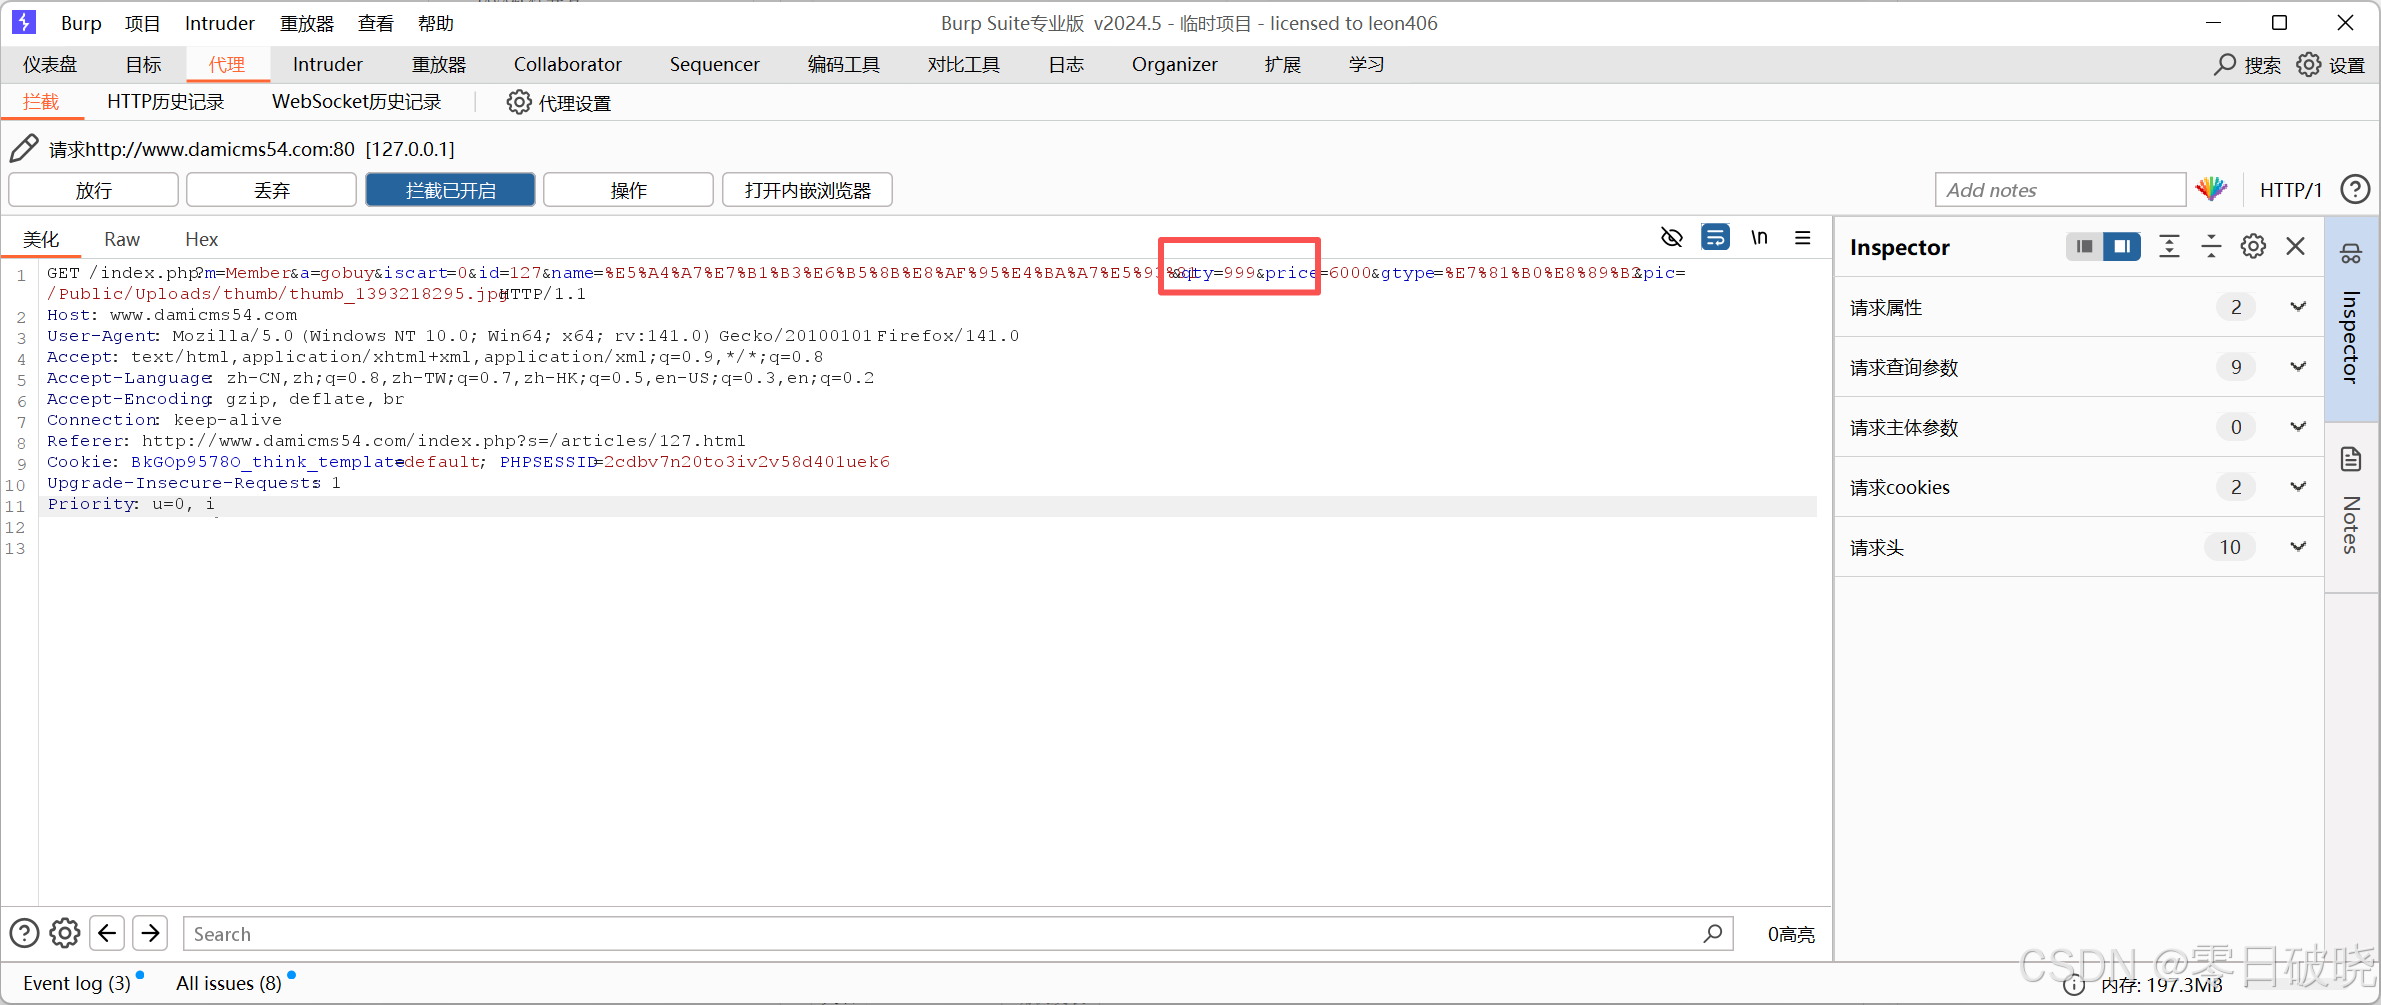The height and width of the screenshot is (1005, 2381).
Task: Toggle hide non-printable characters eye icon
Action: point(1671,238)
